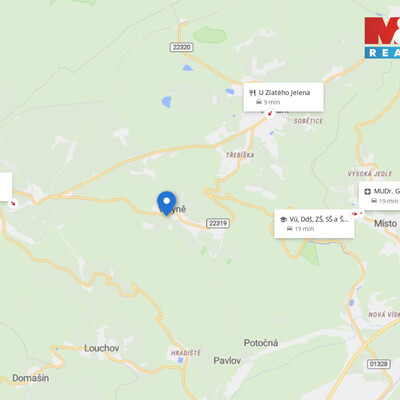Click the M&M Reality logo
The width and height of the screenshot is (400, 400).
[x=382, y=38]
